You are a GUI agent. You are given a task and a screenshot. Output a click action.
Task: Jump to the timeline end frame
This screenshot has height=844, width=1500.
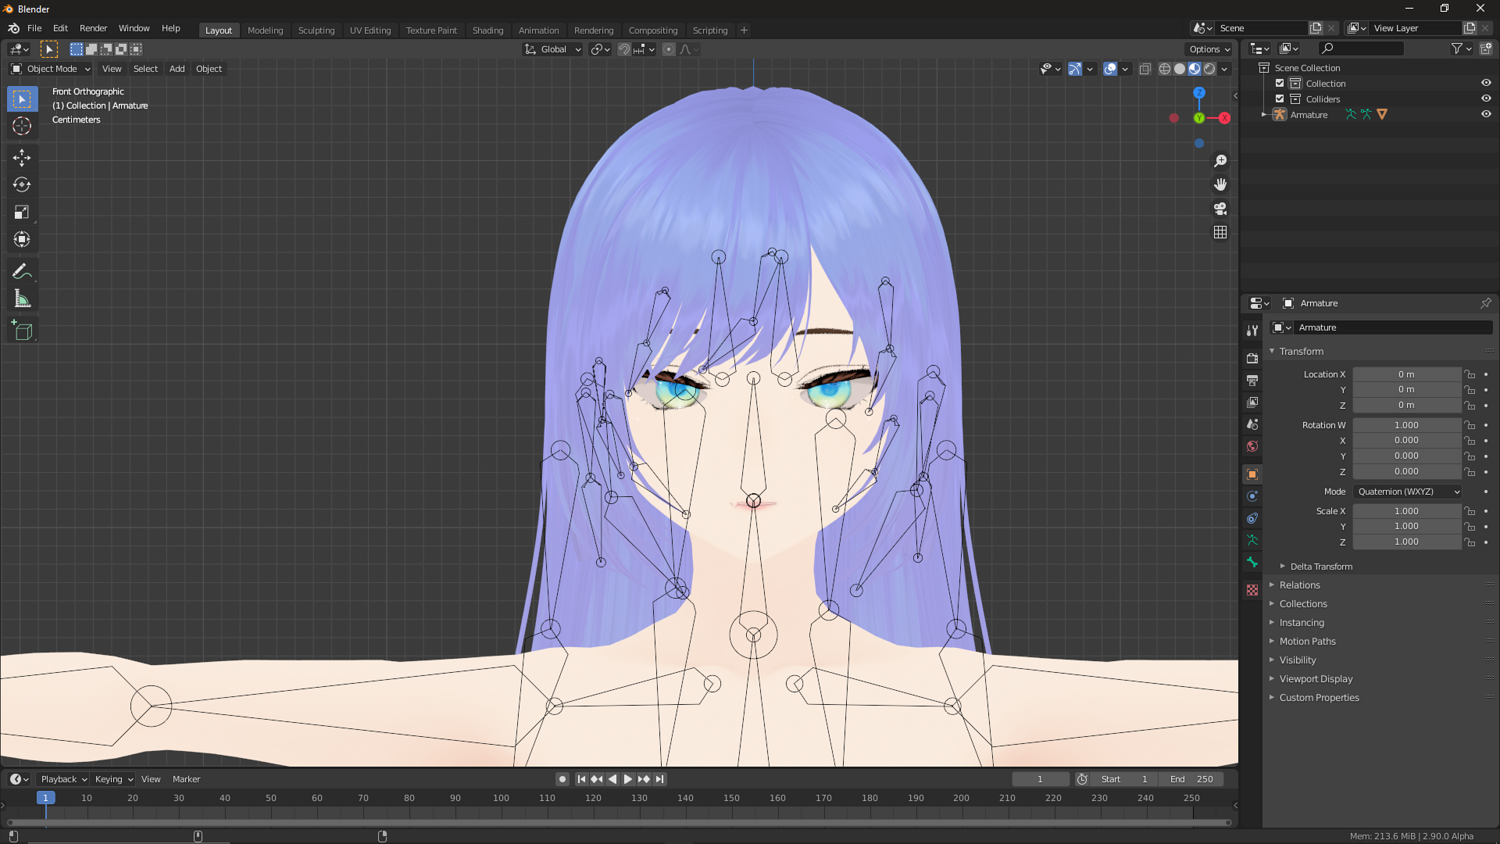(660, 779)
